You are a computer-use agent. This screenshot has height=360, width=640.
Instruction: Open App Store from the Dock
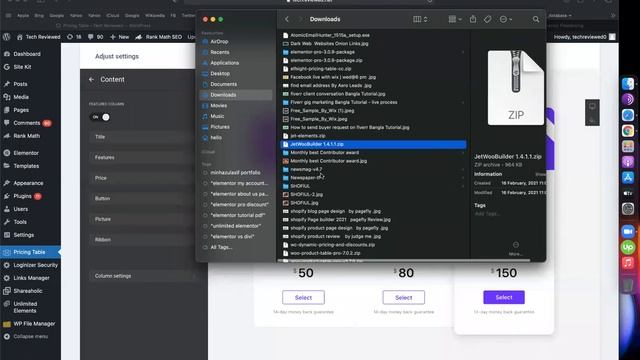628,178
